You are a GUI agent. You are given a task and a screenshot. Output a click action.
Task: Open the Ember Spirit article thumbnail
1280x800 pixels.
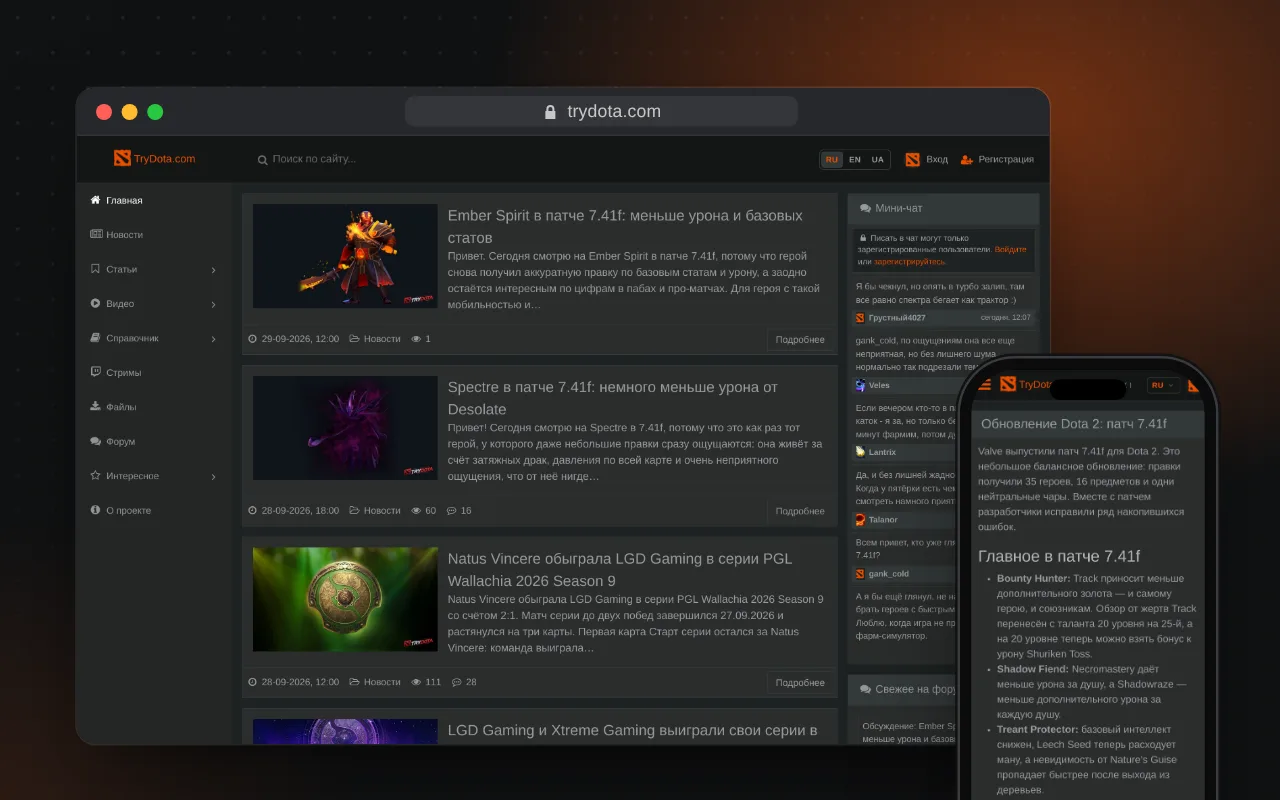click(345, 256)
